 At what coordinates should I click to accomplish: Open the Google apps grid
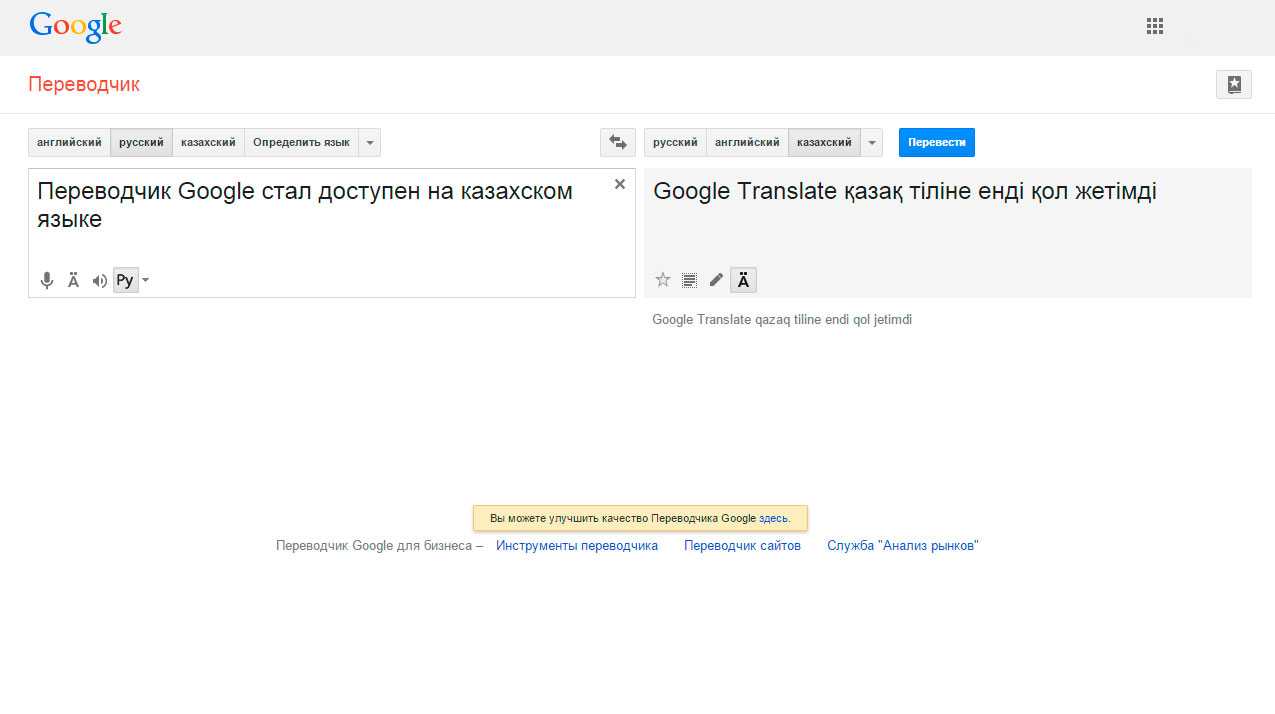tap(1155, 27)
